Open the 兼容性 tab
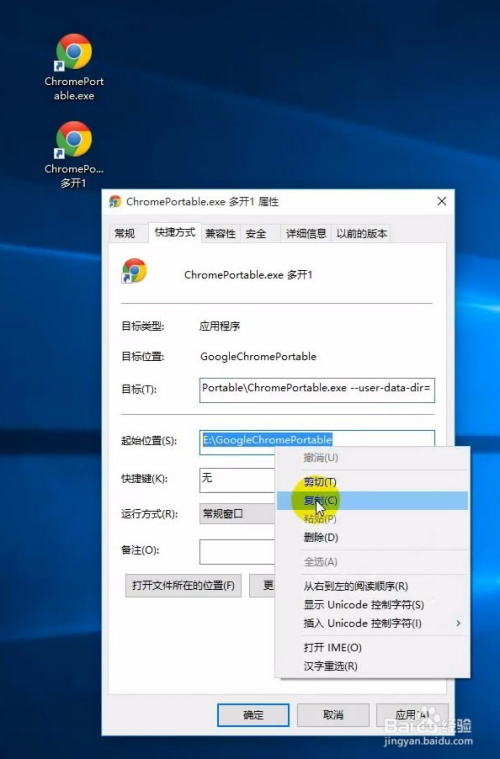Viewport: 500px width, 759px height. pyautogui.click(x=220, y=233)
